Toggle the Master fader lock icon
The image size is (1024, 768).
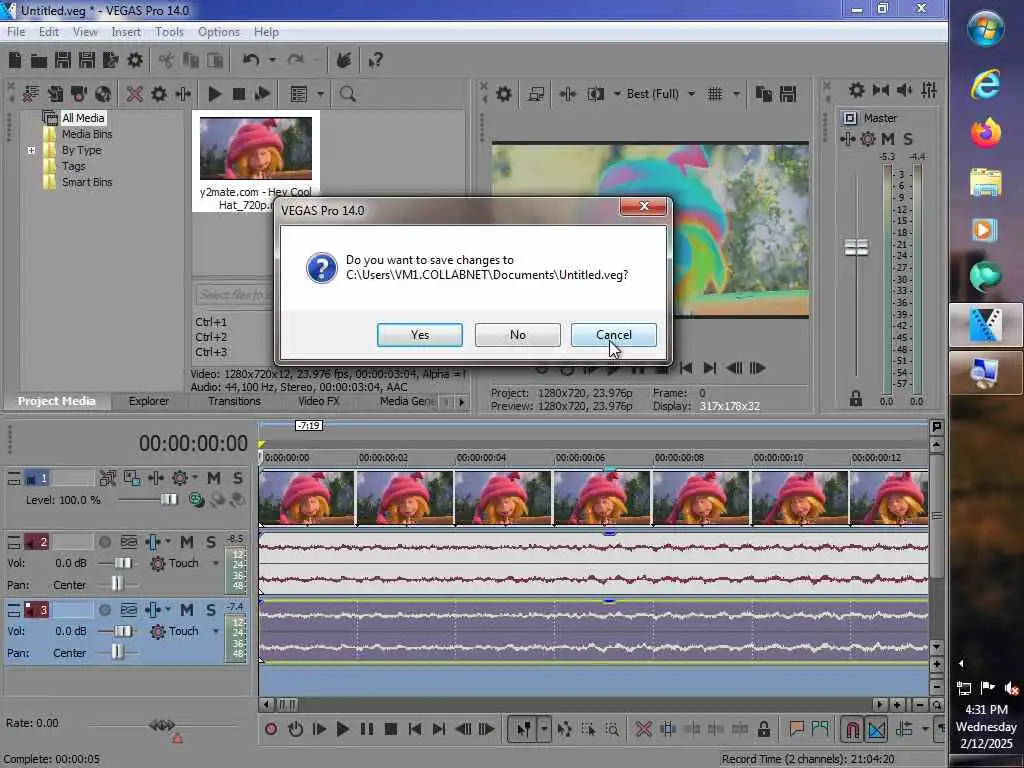(856, 398)
